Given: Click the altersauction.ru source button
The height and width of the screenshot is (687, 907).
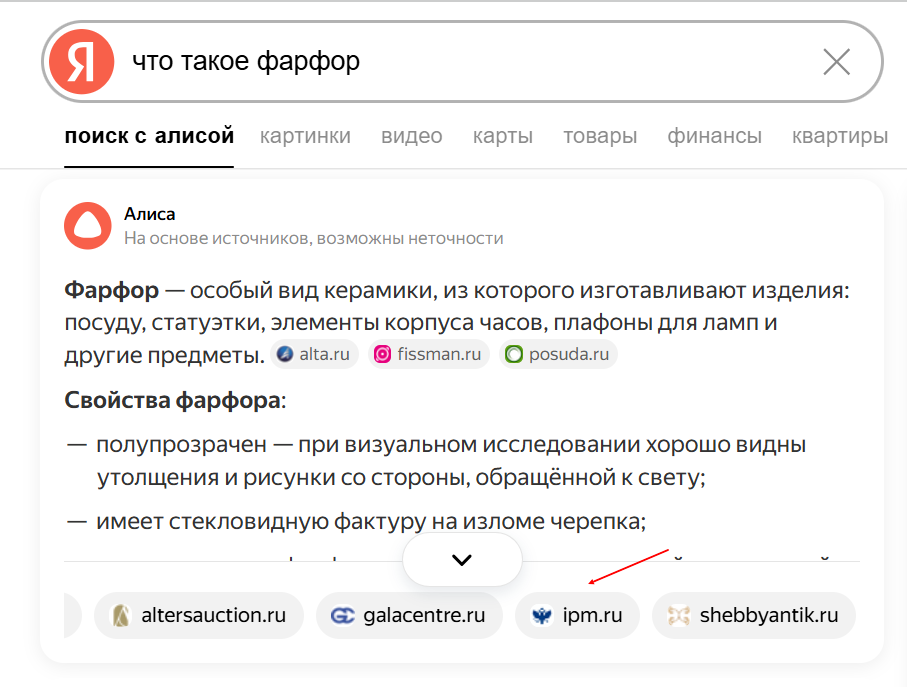Looking at the screenshot, I should 198,615.
